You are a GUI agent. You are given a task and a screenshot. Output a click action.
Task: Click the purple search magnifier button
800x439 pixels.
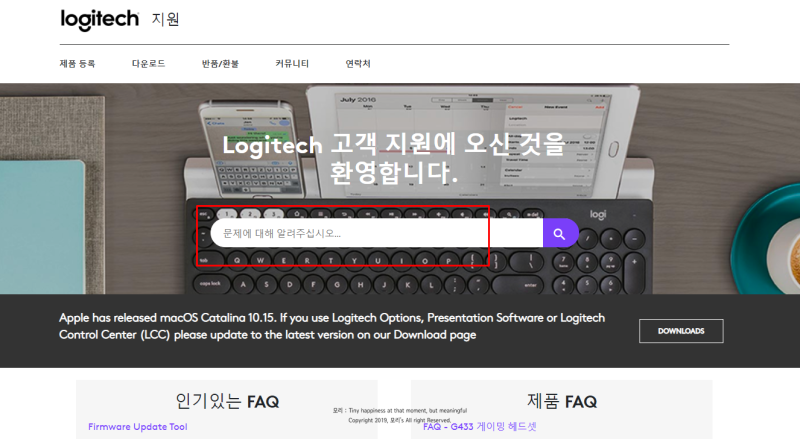[560, 234]
